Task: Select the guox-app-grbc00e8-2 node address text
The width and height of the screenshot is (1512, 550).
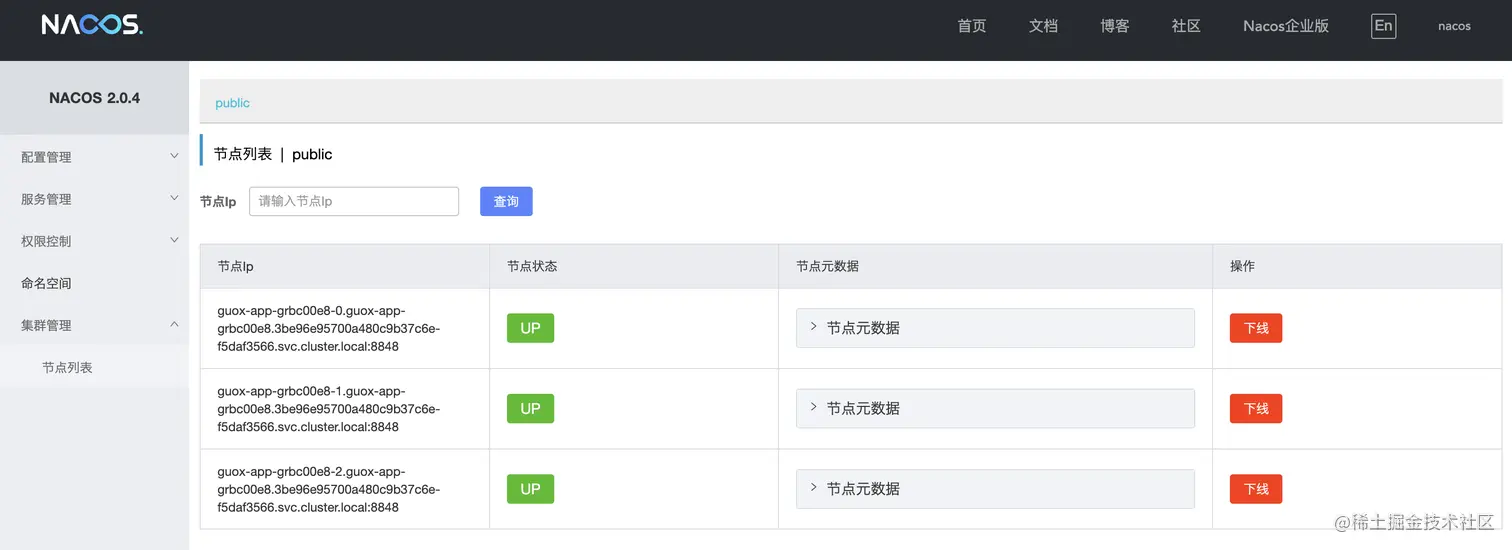Action: coord(329,489)
